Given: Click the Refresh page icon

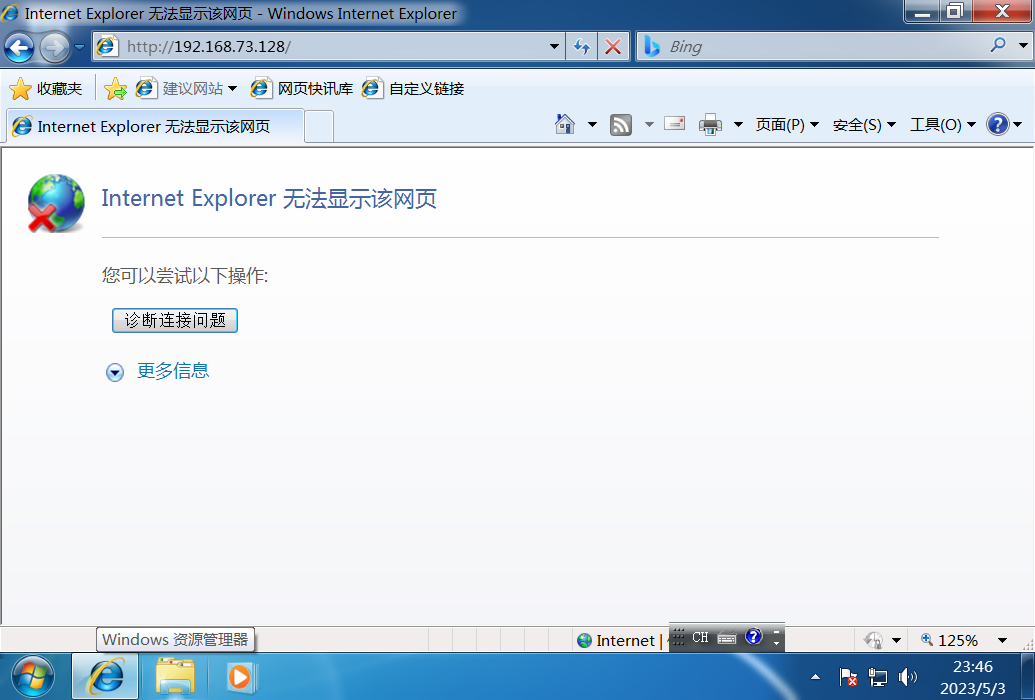Looking at the screenshot, I should tap(582, 47).
